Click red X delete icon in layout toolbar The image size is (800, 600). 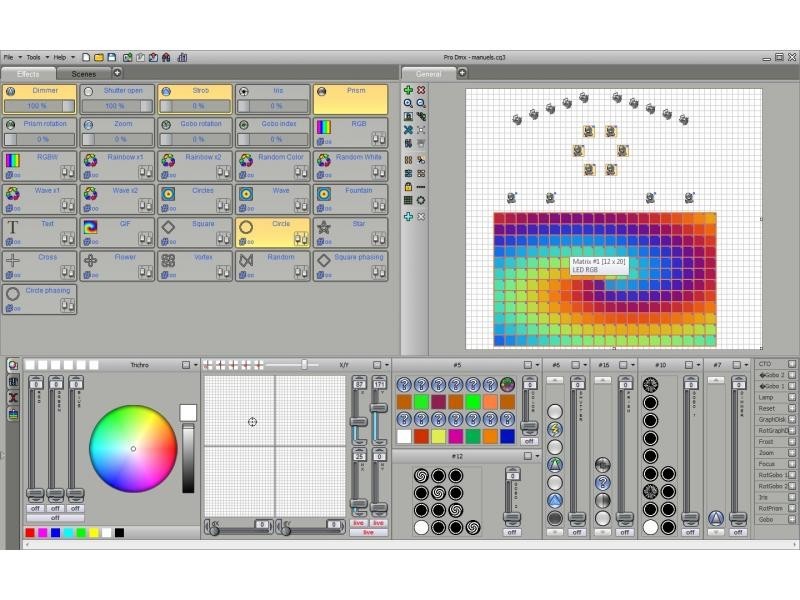click(x=421, y=90)
